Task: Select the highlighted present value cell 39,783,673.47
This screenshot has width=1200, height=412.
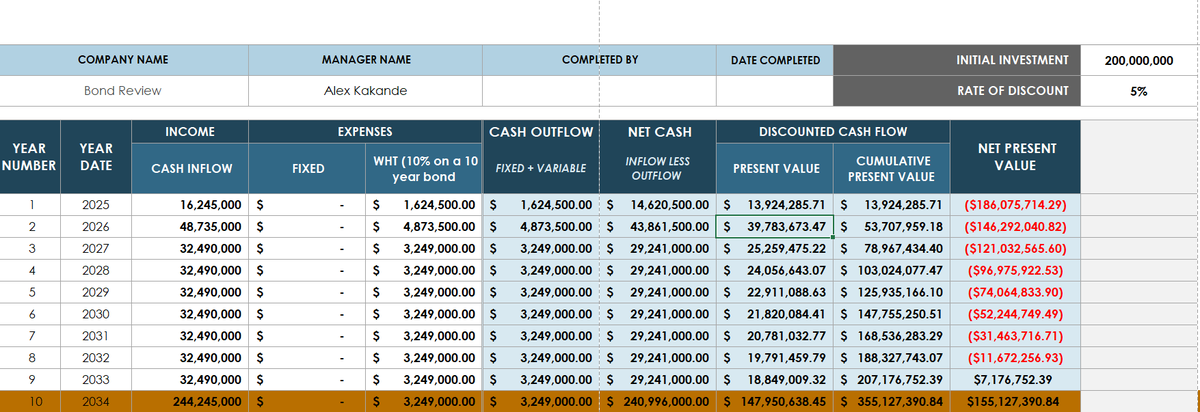Action: [x=775, y=226]
